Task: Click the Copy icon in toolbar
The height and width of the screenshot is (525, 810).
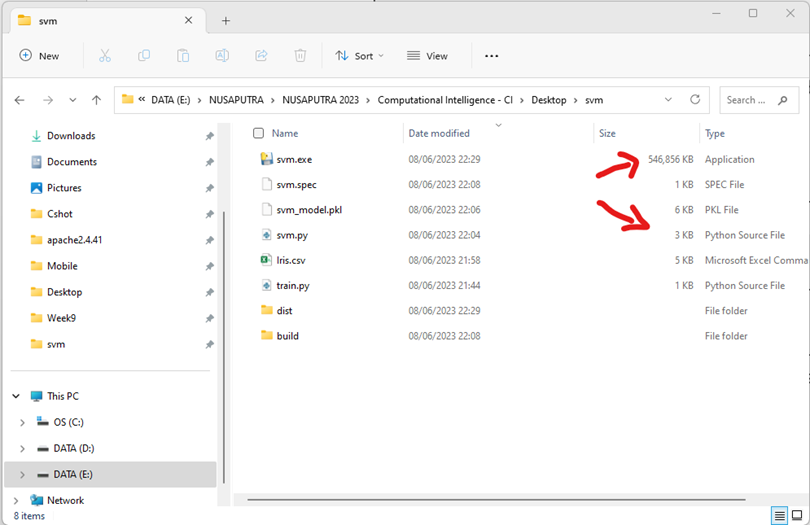Action: click(144, 56)
